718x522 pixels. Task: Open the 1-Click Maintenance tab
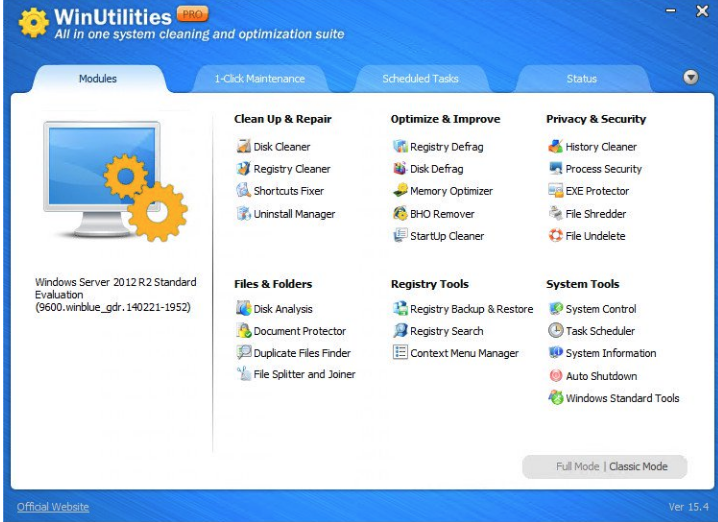coord(260,78)
